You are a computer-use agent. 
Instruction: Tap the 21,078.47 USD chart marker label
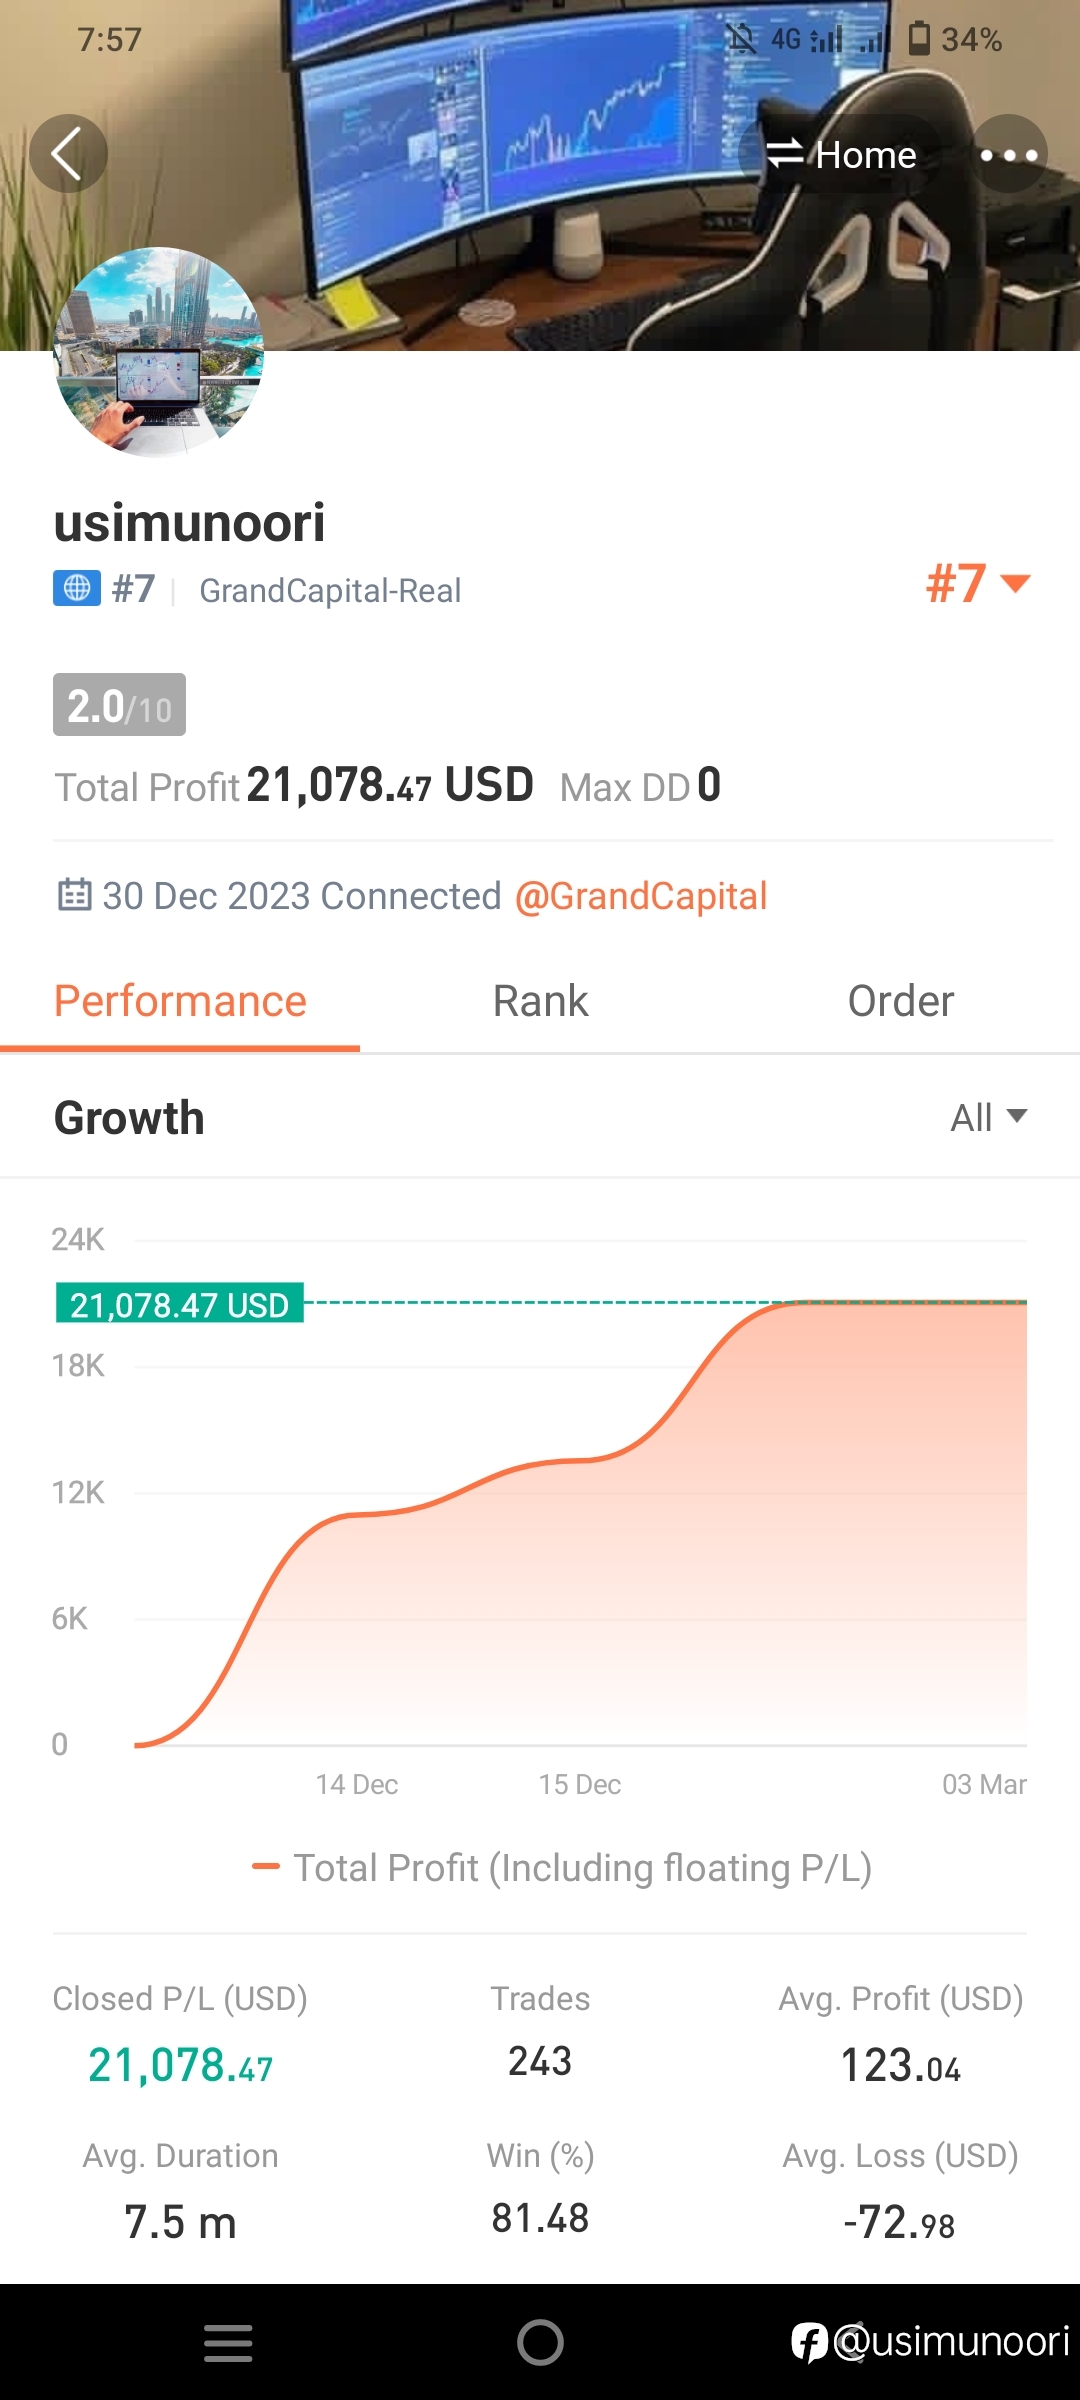[x=180, y=1304]
